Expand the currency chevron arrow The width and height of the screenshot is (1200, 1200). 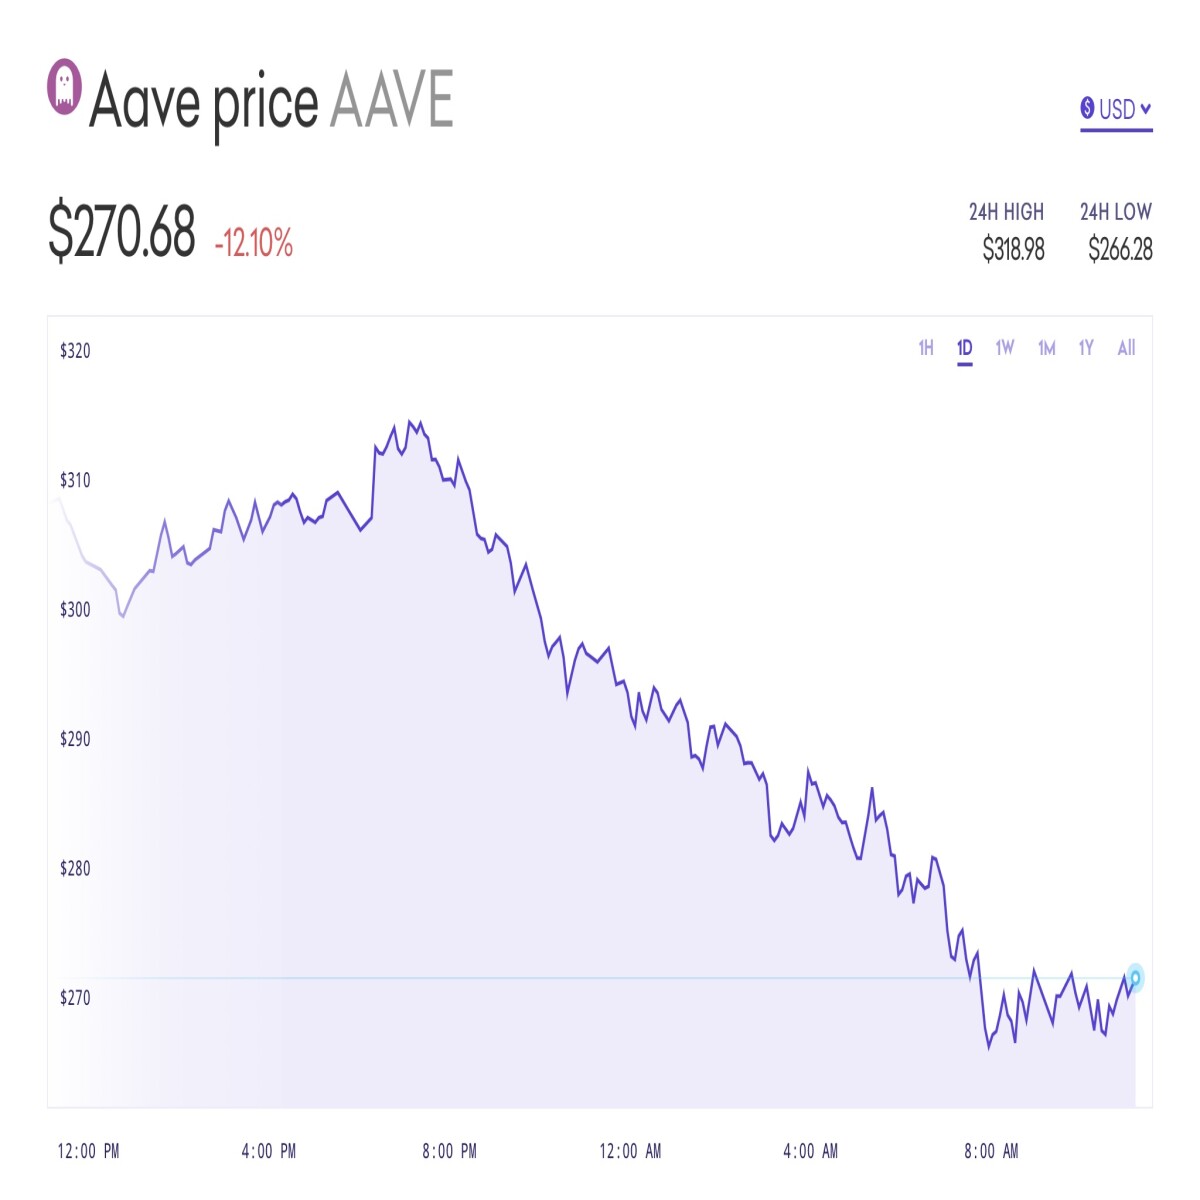point(1146,108)
